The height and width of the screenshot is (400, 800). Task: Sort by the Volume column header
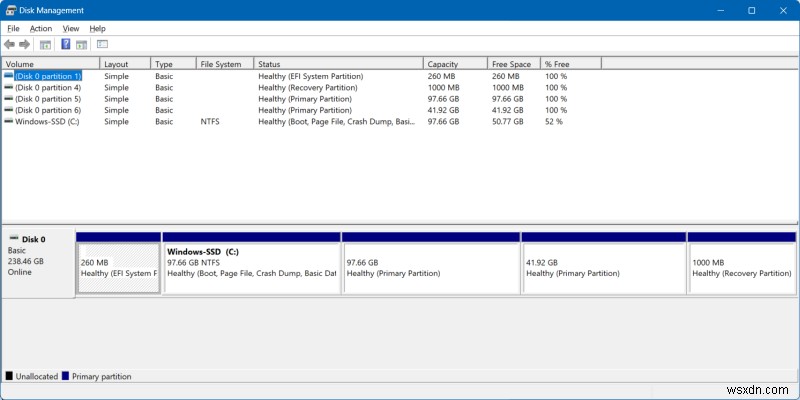click(x=51, y=64)
